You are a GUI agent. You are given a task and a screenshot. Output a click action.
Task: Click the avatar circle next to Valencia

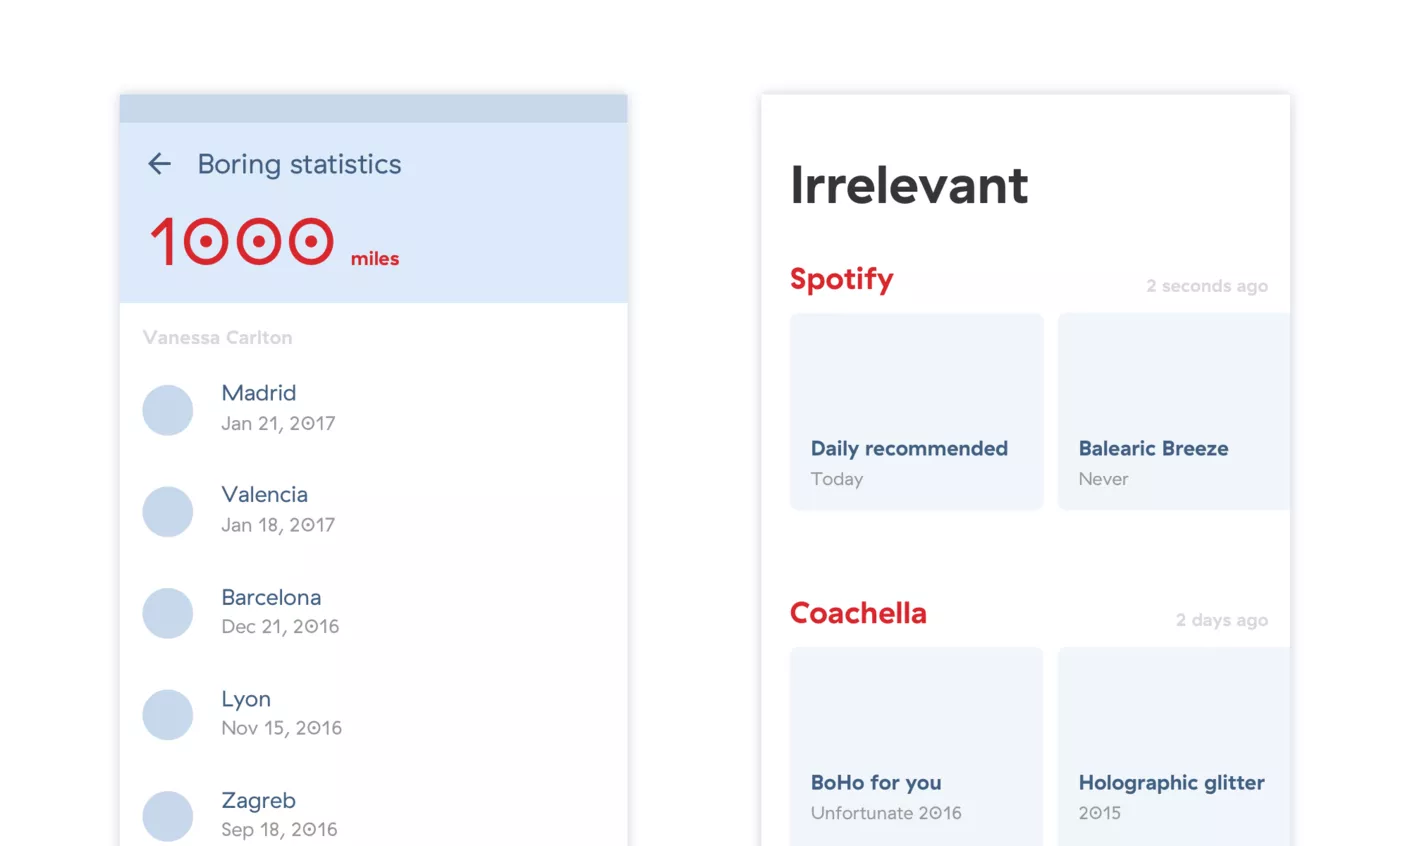(x=168, y=512)
